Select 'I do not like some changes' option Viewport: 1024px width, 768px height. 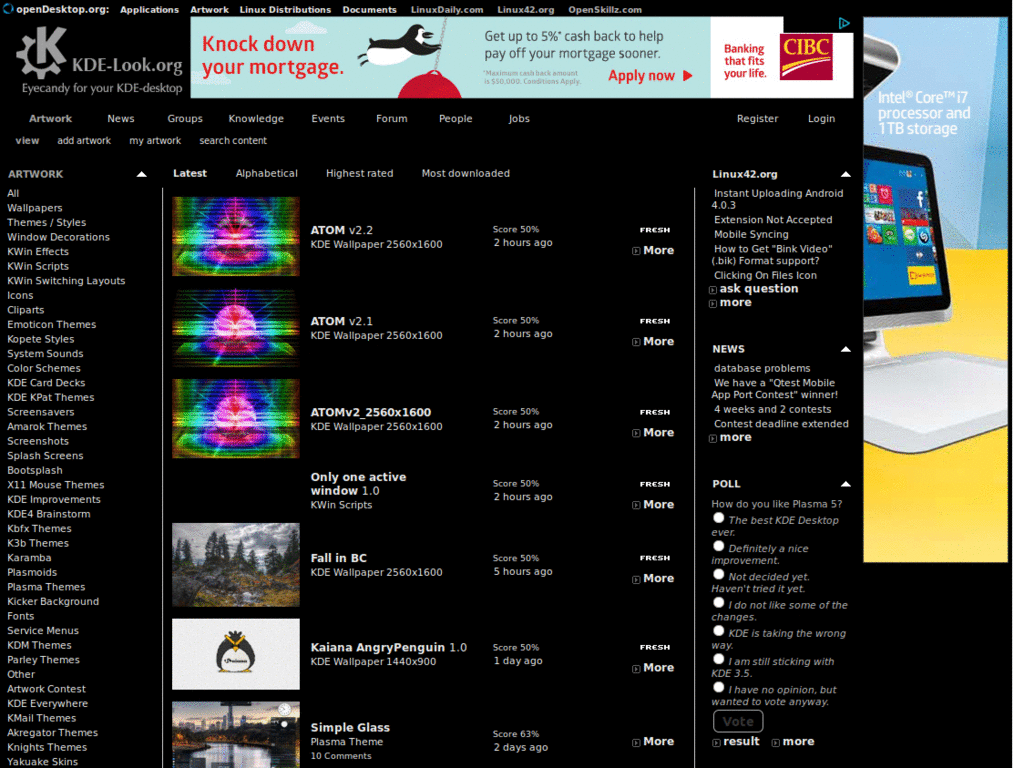pos(718,602)
